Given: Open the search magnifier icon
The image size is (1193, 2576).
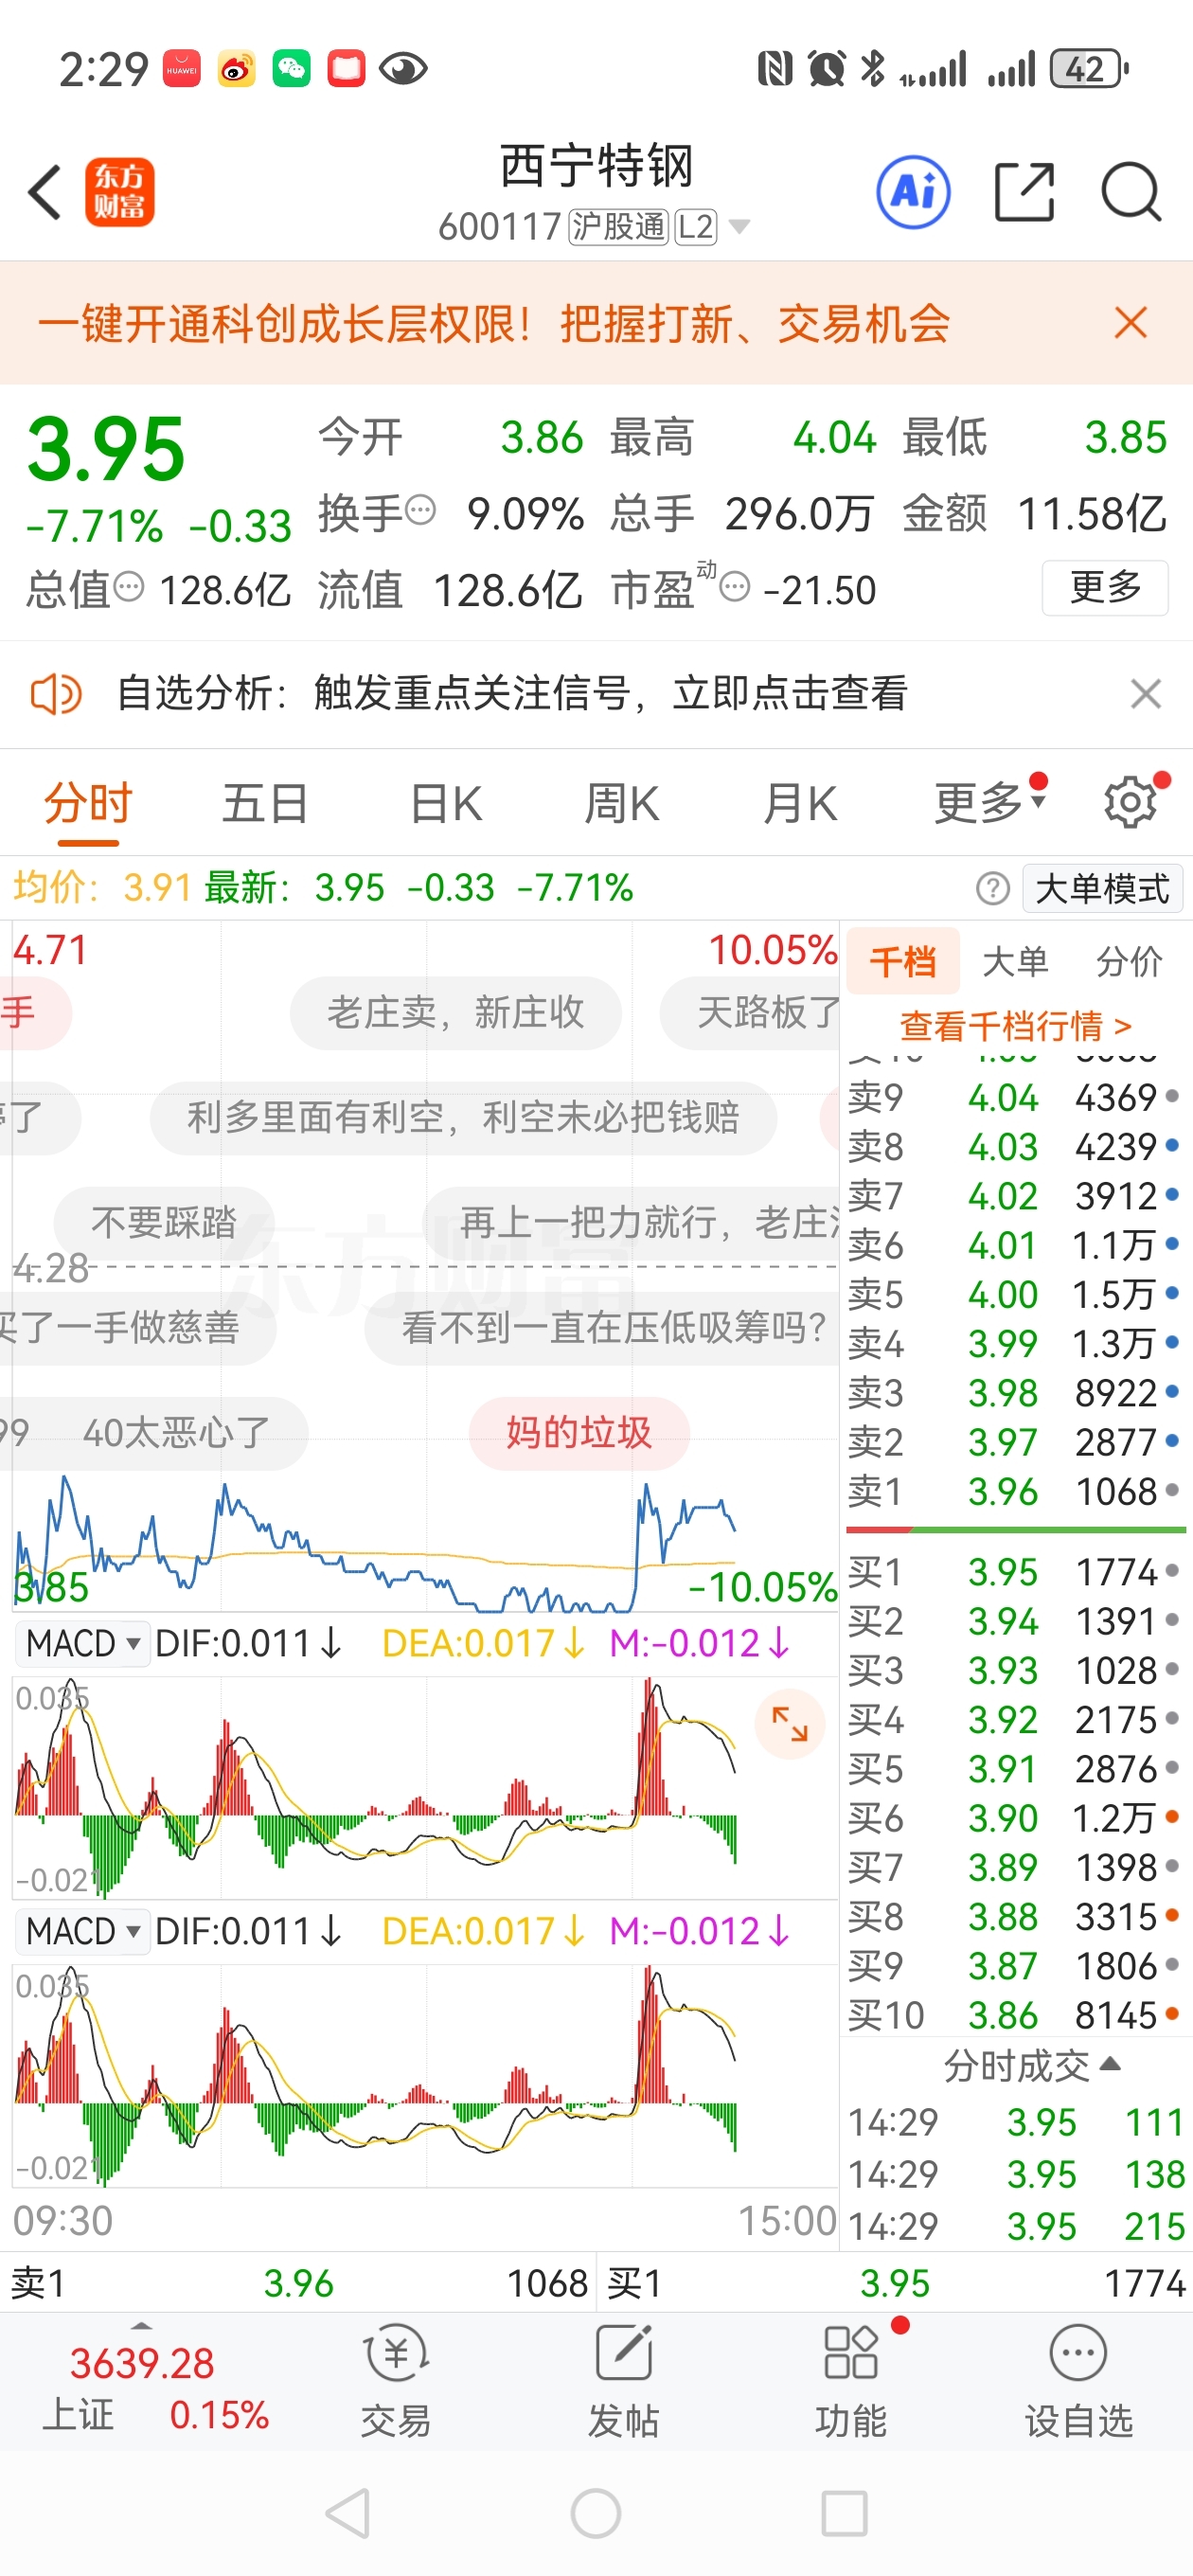Looking at the screenshot, I should pos(1131,191).
